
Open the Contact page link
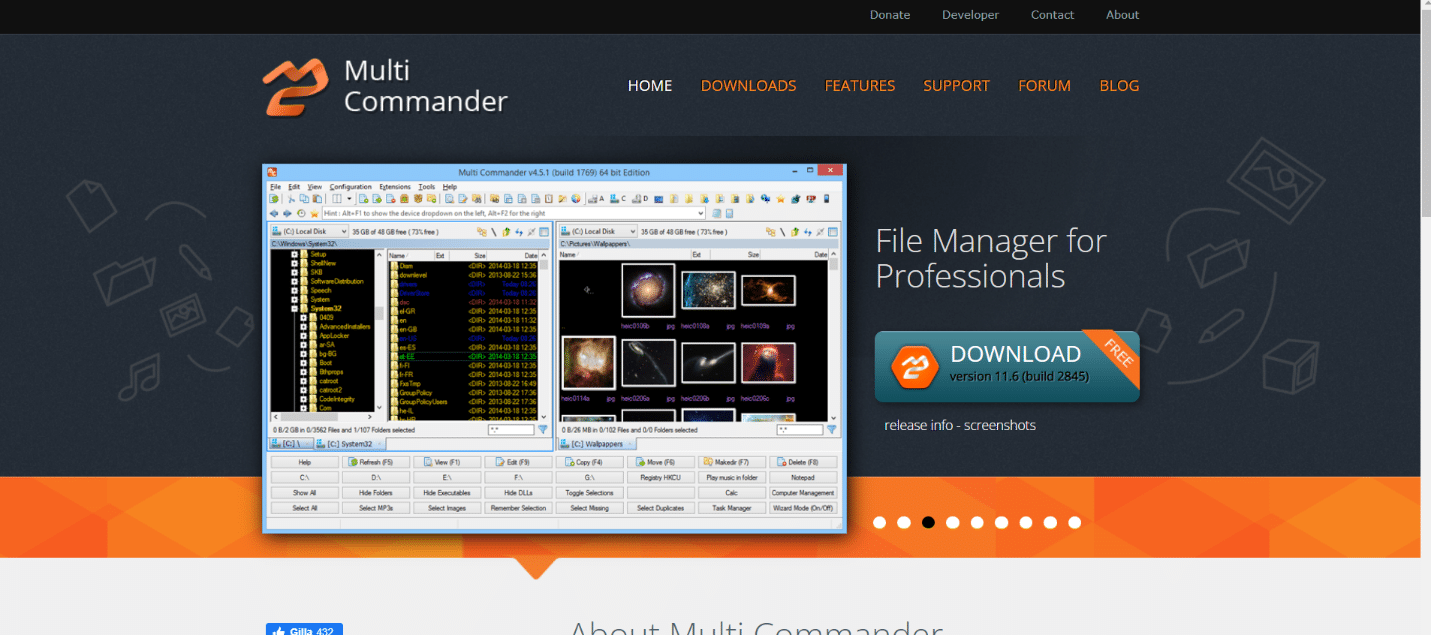tap(1052, 15)
